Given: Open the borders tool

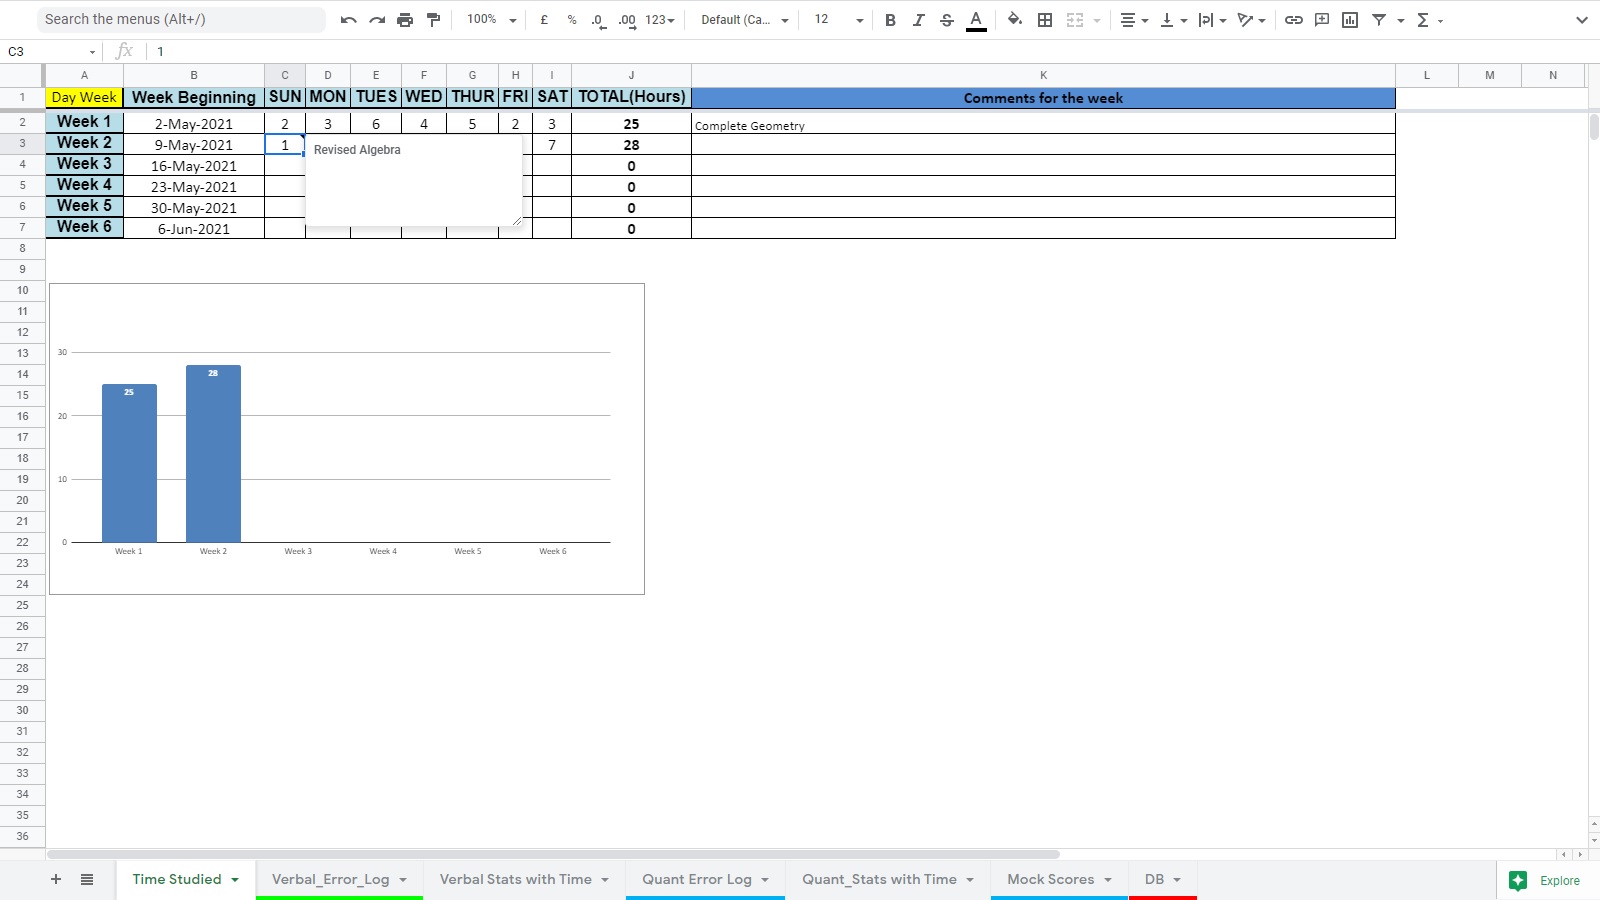Looking at the screenshot, I should [1045, 20].
